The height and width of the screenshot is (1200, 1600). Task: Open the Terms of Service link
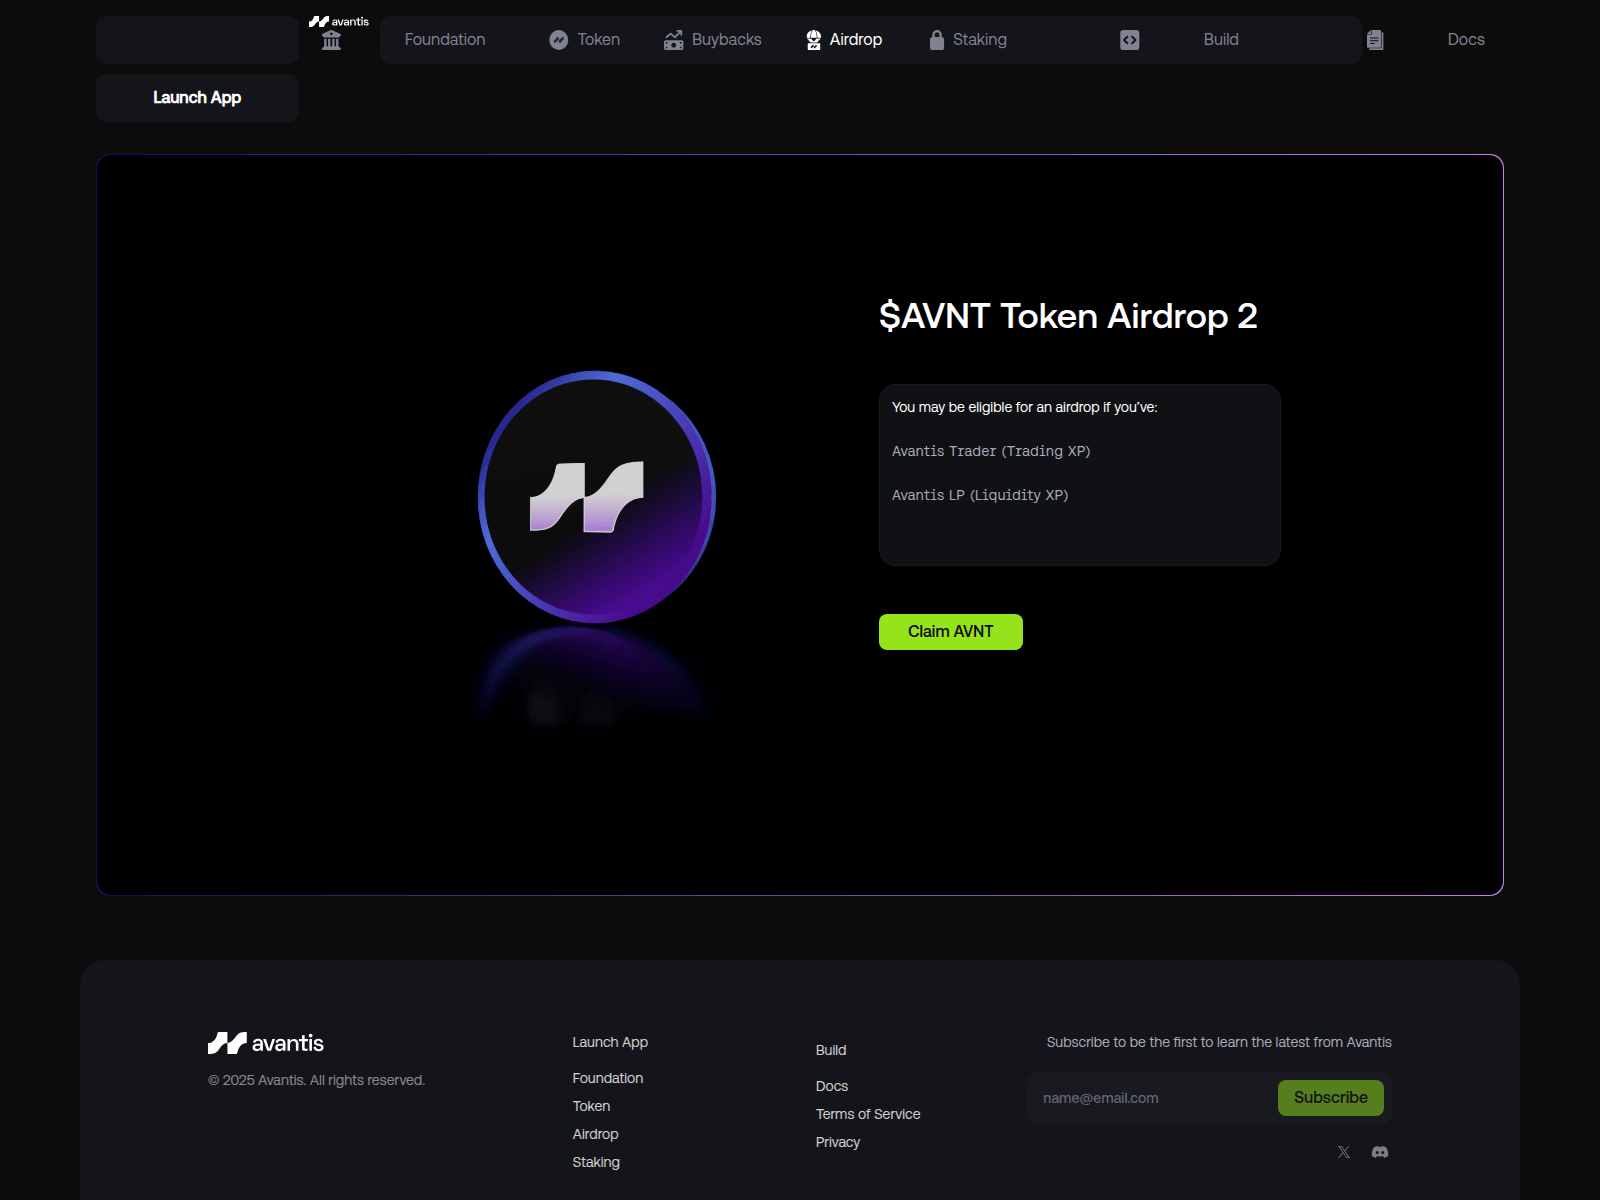867,1113
